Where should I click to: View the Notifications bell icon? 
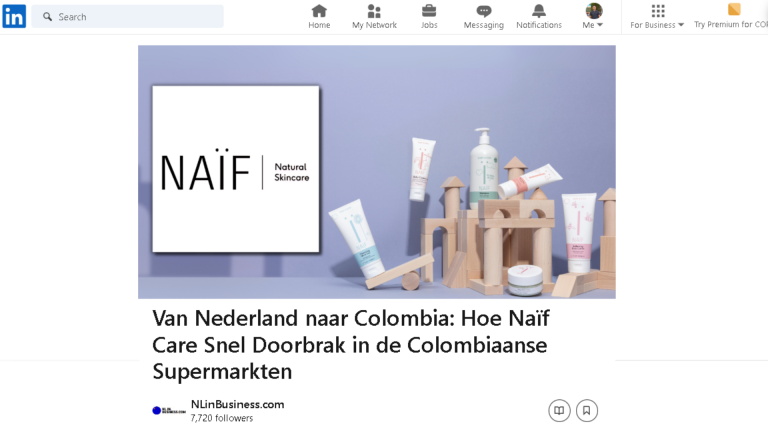coord(539,11)
